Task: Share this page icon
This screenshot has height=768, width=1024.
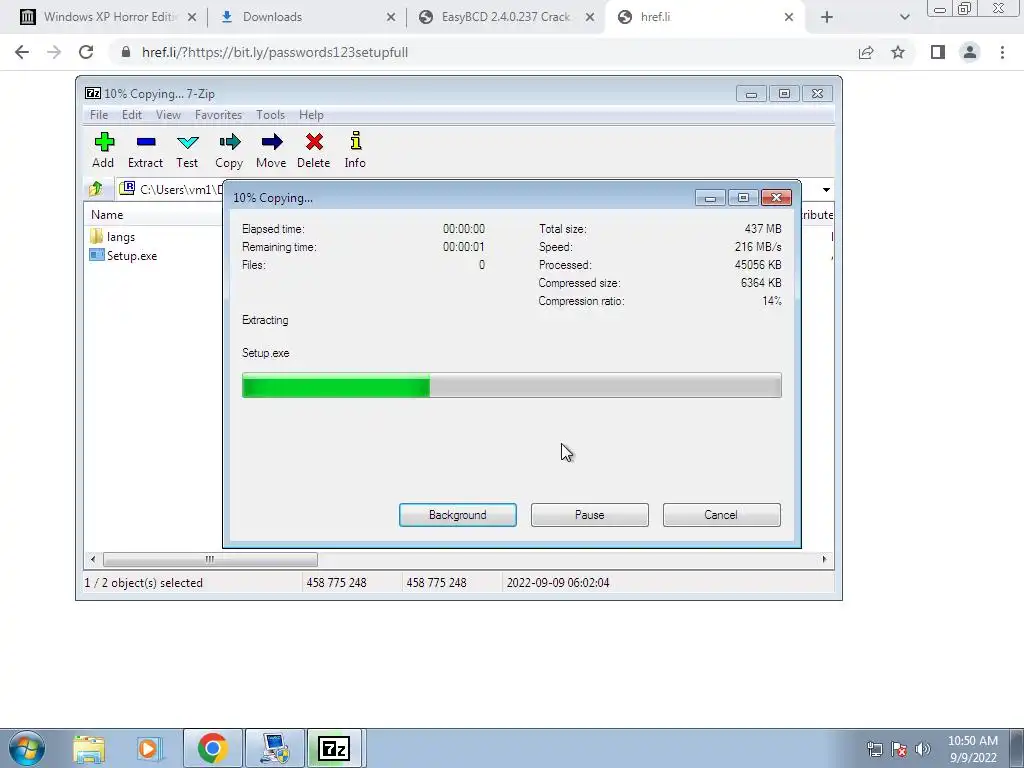Action: (866, 52)
